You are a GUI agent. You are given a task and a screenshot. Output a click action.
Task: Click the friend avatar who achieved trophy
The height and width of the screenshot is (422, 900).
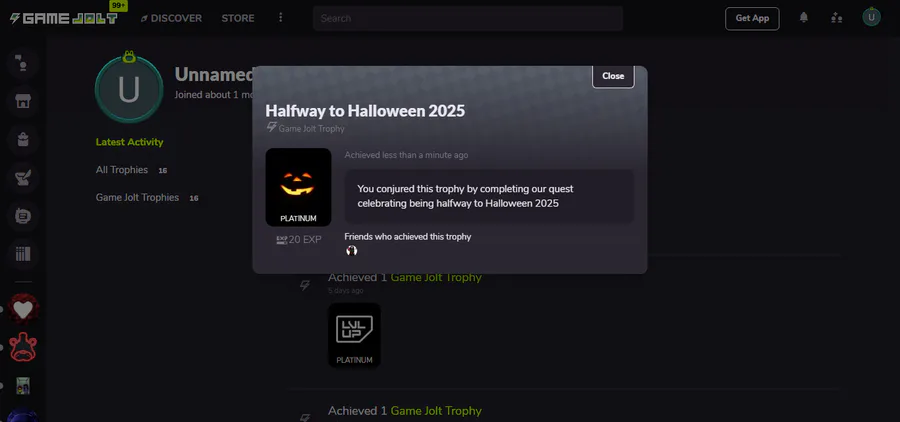[x=351, y=250]
